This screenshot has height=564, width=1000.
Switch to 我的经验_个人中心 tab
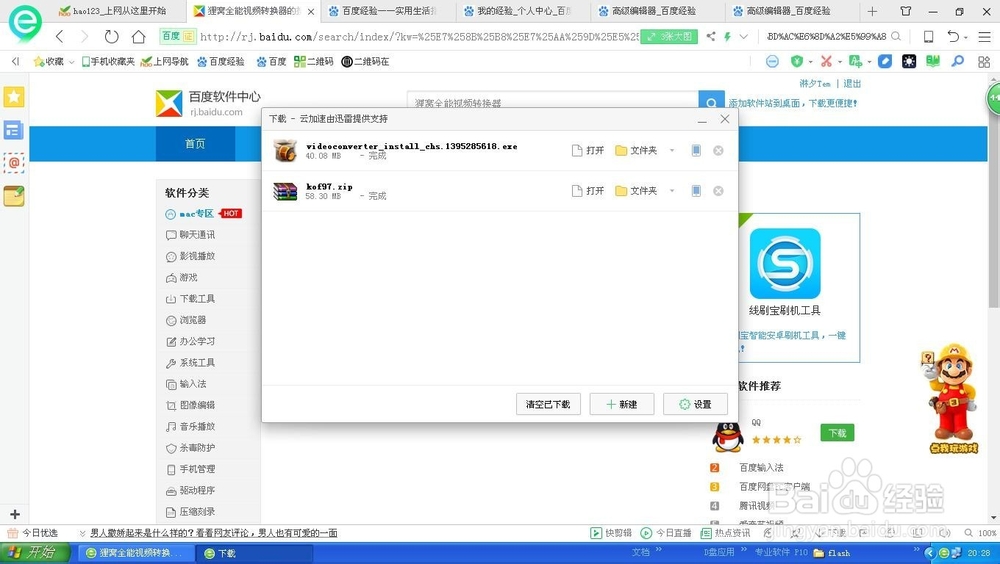[523, 11]
